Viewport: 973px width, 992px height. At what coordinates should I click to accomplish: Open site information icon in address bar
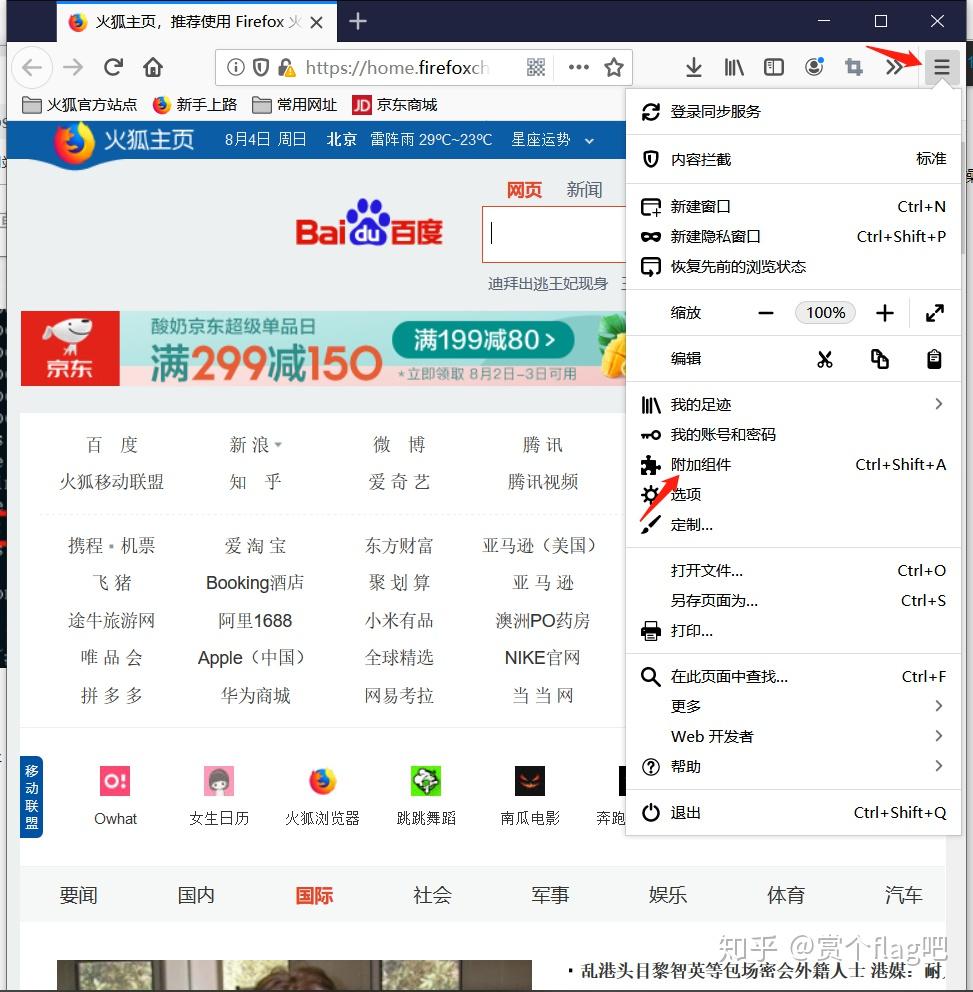point(235,67)
